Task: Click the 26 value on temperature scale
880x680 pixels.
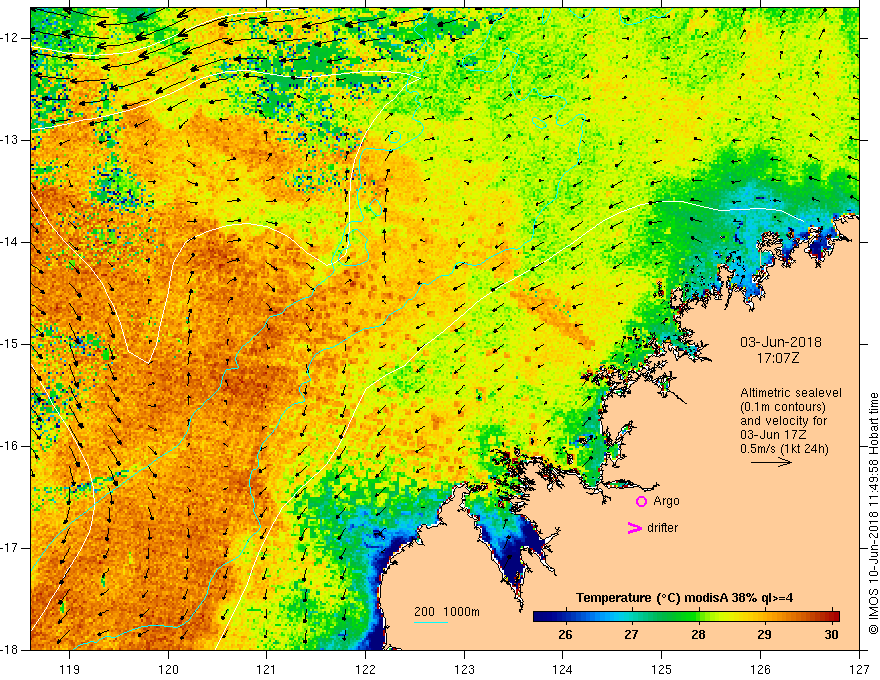Action: 565,635
